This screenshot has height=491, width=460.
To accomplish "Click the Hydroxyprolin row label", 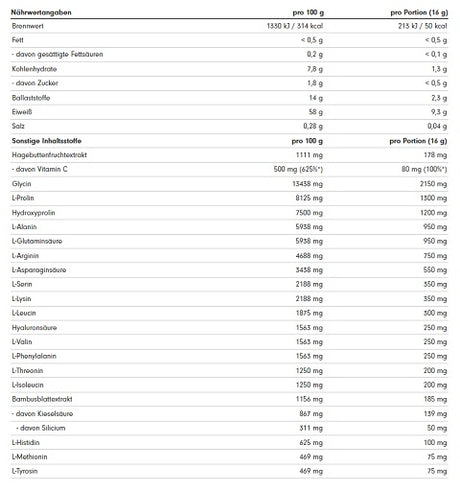I will tap(33, 213).
